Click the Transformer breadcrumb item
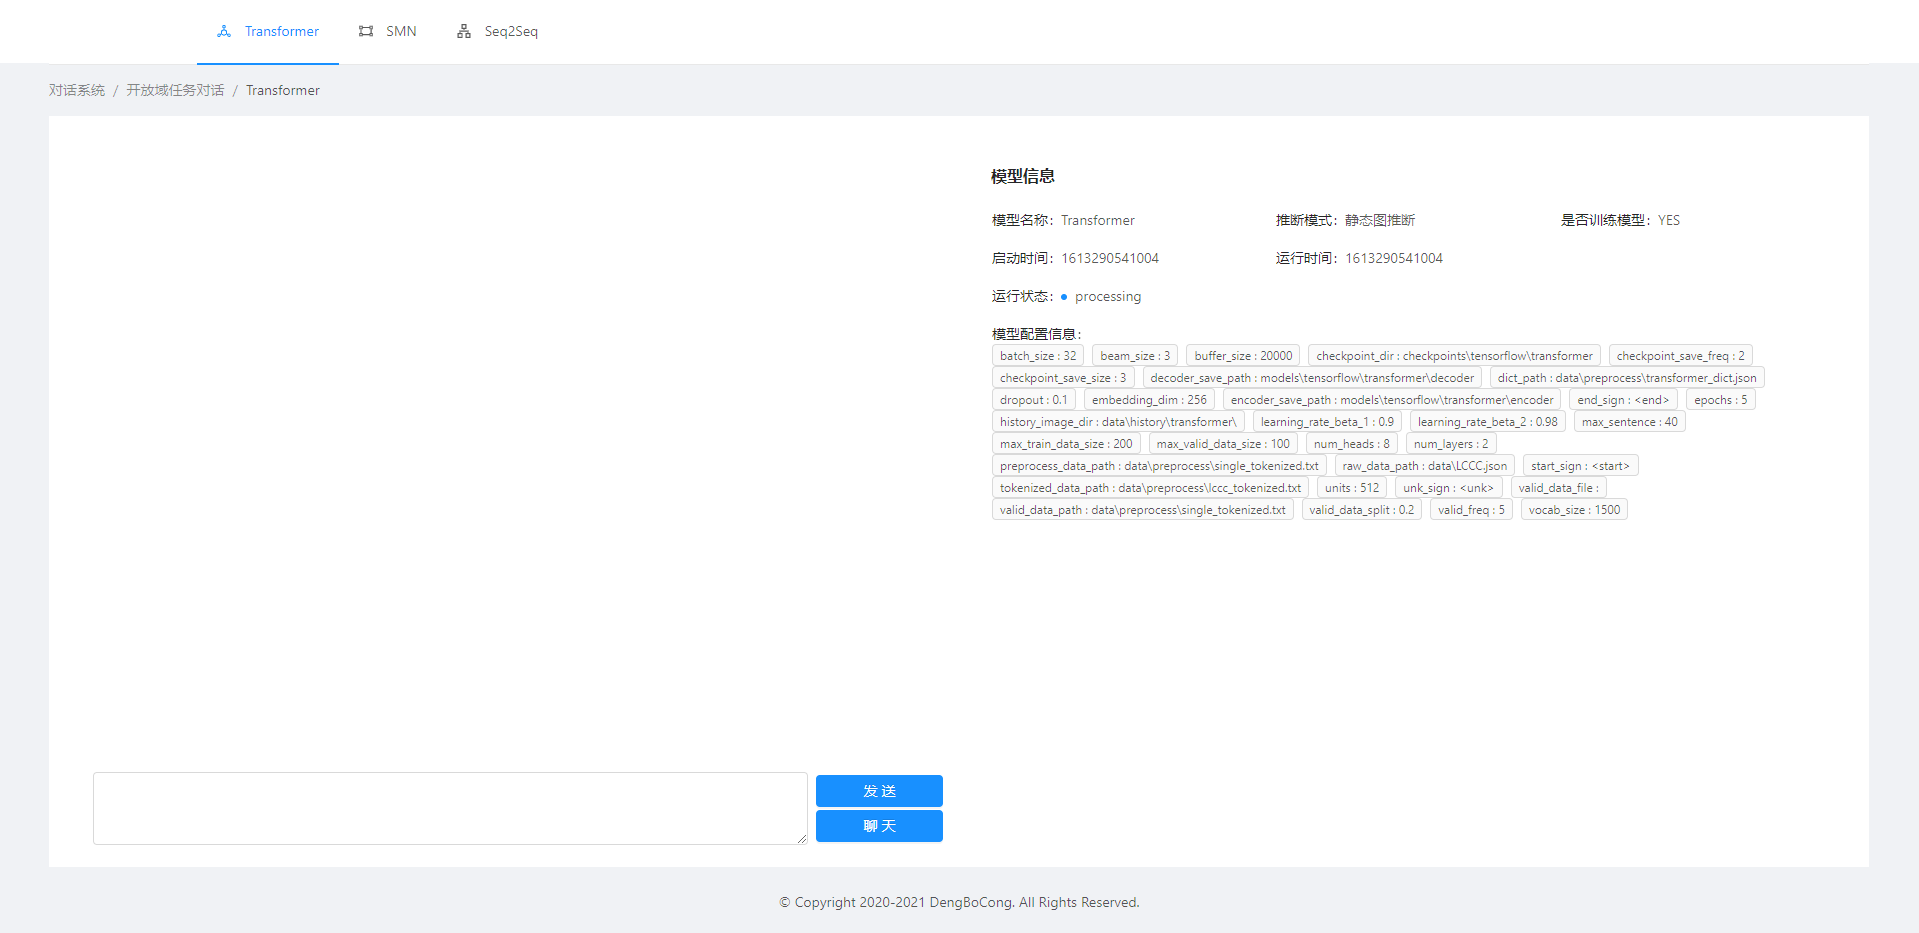 (x=283, y=90)
